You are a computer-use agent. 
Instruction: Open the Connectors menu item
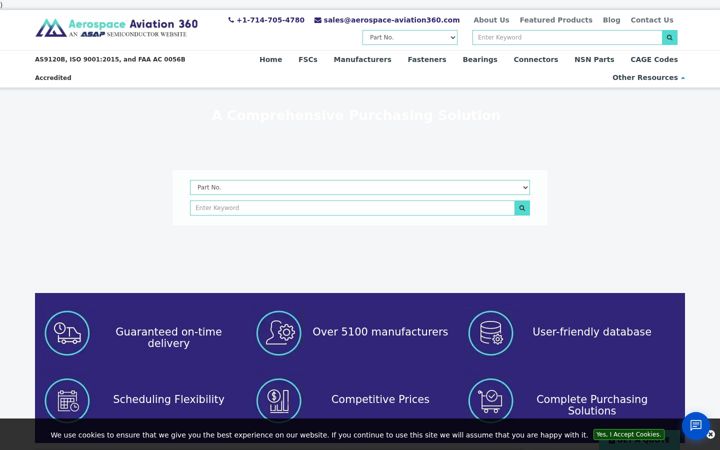(535, 59)
